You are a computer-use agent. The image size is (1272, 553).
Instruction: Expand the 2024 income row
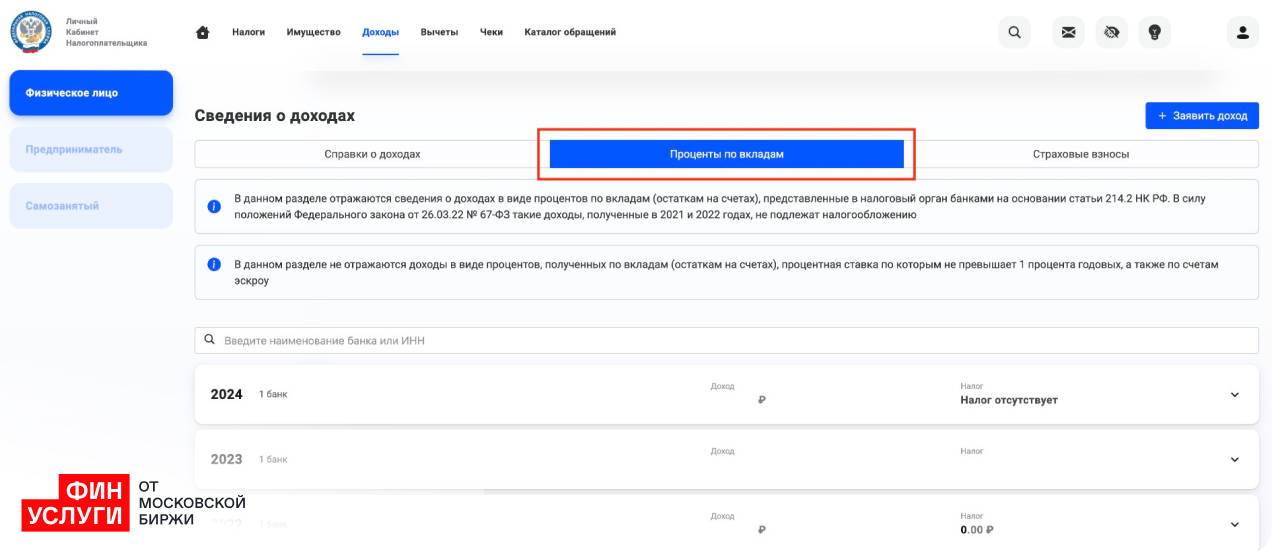(x=1234, y=395)
